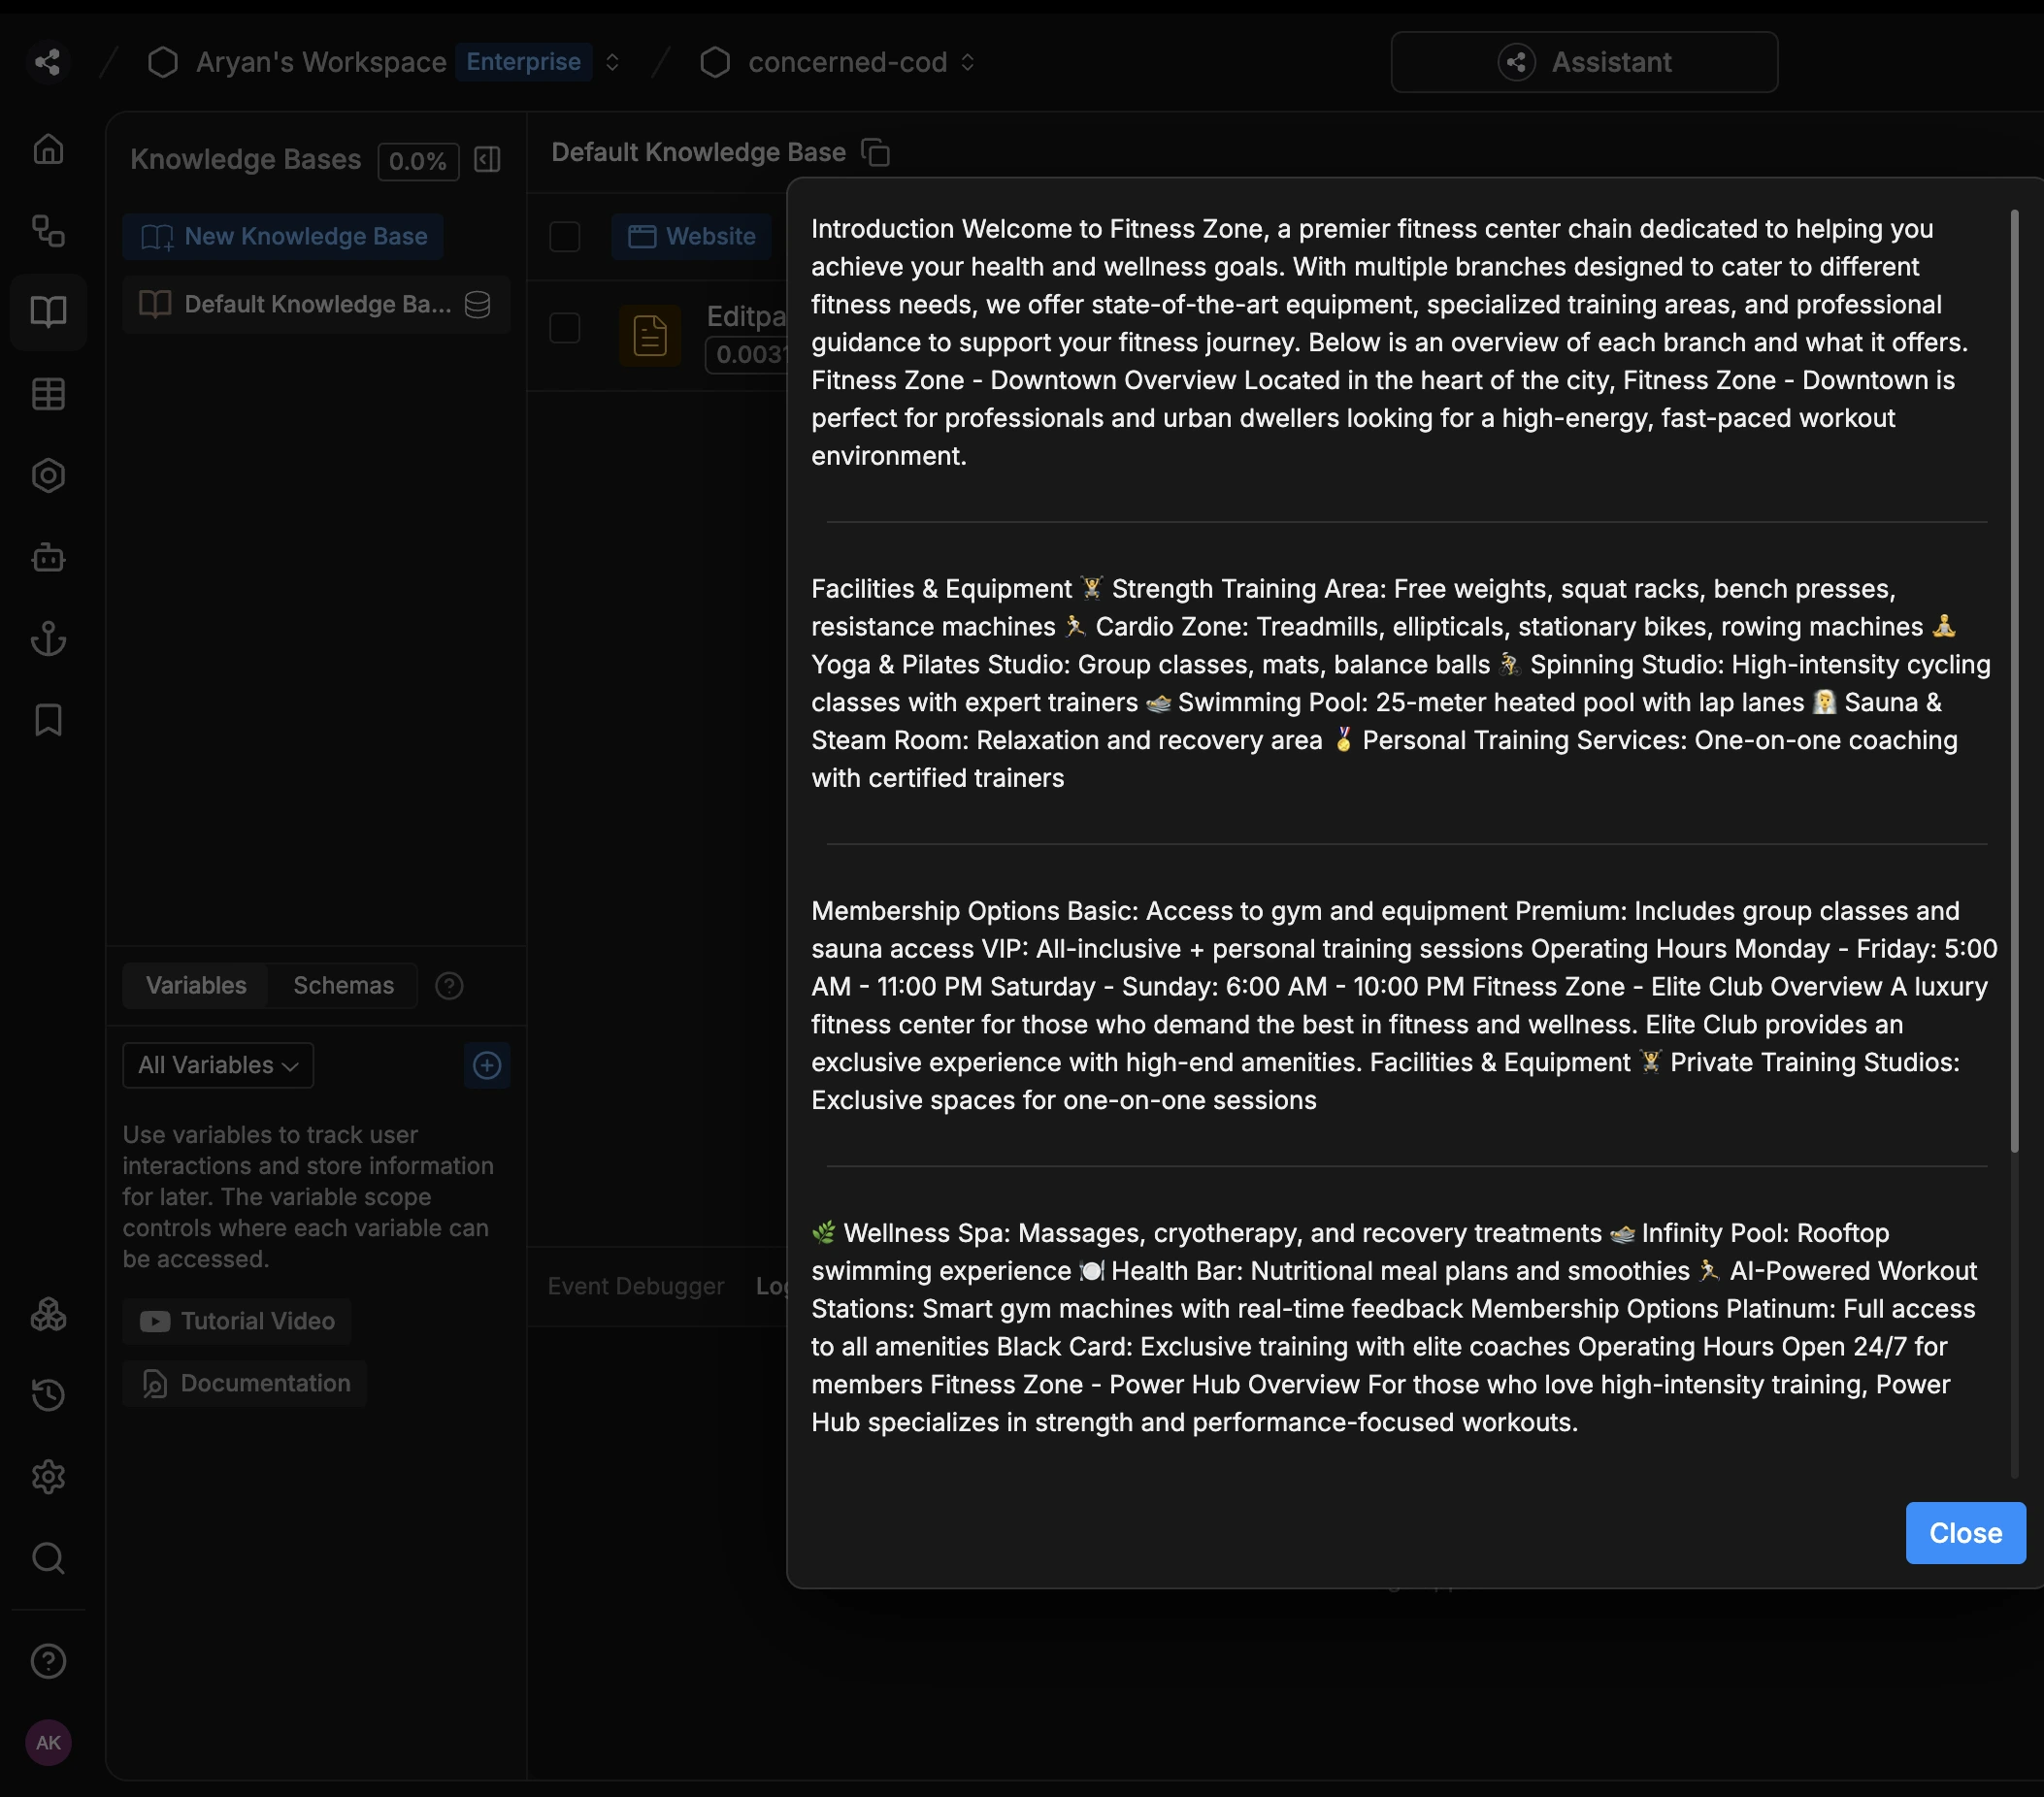Tick the select-all checkbox beside Website
Screen dimensions: 2044x1797
565,236
